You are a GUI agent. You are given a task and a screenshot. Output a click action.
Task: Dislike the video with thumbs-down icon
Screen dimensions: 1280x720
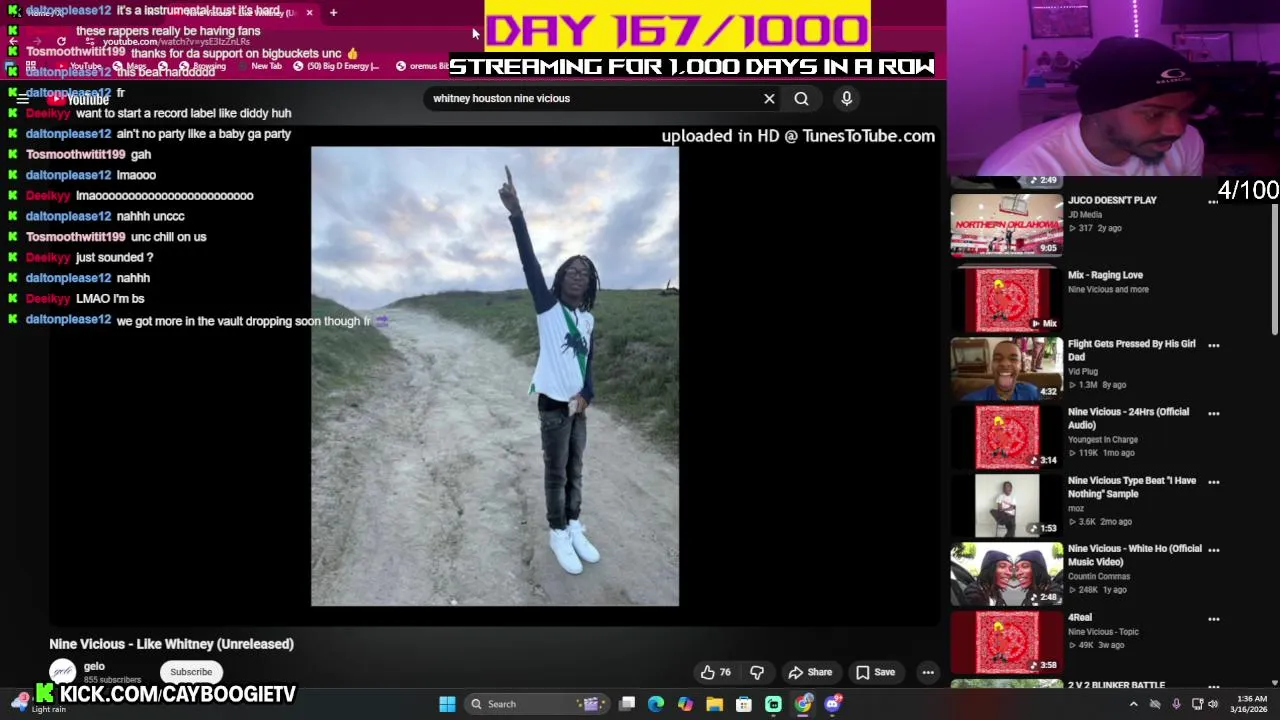(x=757, y=672)
